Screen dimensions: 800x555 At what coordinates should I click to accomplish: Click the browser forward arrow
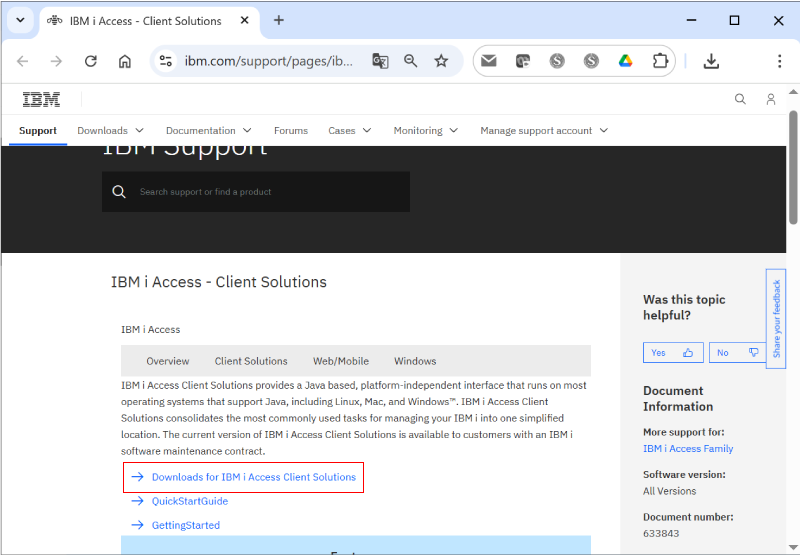[x=56, y=61]
